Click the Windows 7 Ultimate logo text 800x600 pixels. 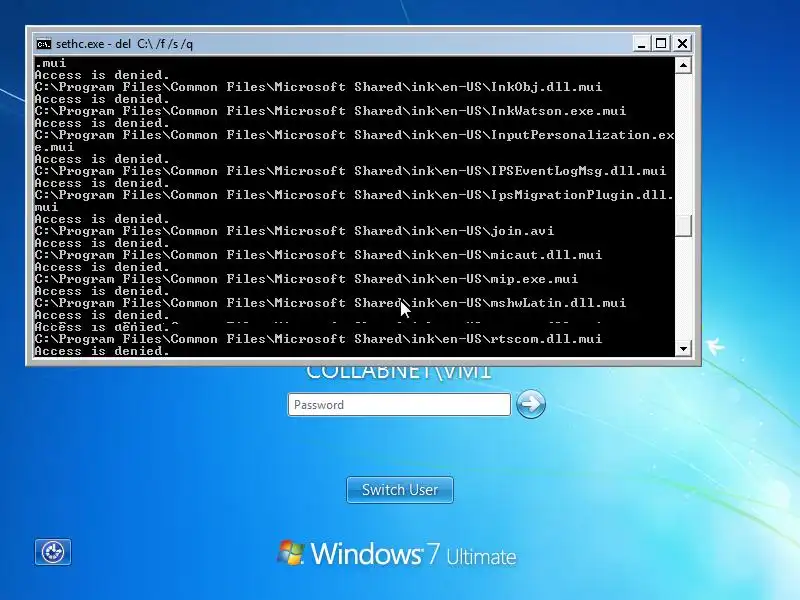397,554
